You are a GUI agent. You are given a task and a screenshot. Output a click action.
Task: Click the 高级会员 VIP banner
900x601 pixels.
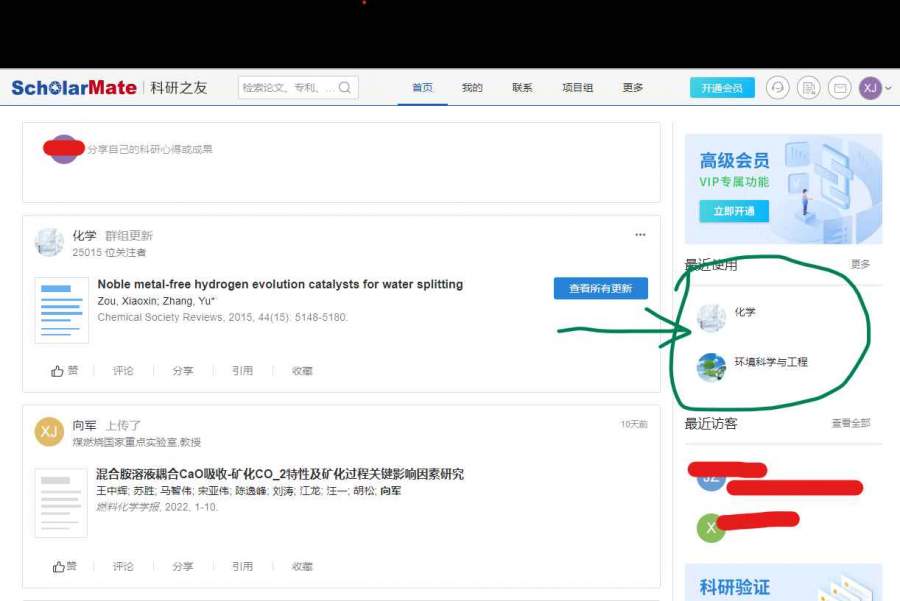[783, 189]
